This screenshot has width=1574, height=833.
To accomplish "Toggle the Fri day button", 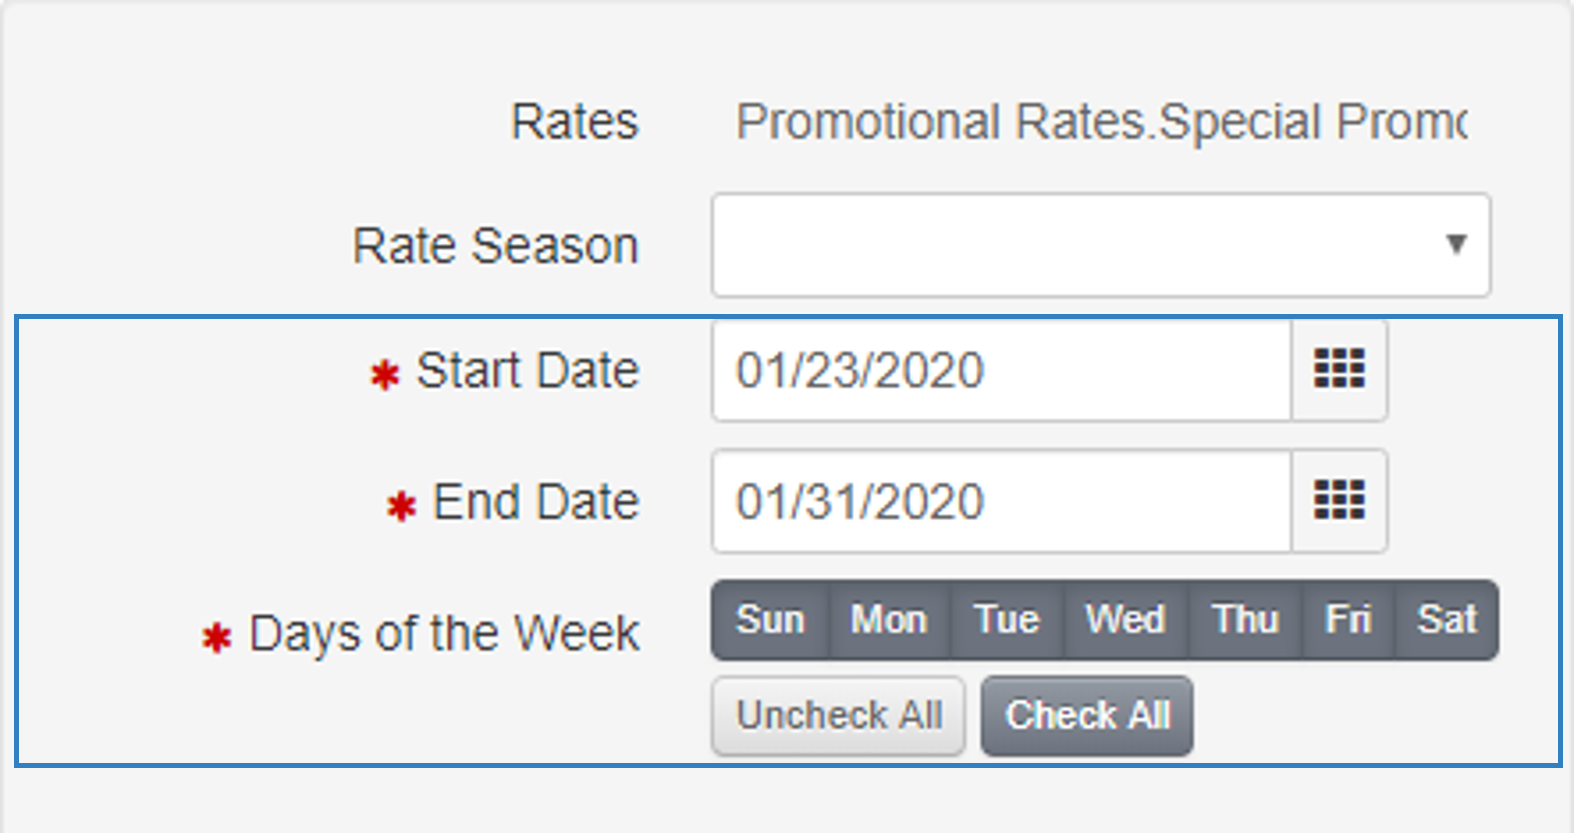I will [1348, 620].
